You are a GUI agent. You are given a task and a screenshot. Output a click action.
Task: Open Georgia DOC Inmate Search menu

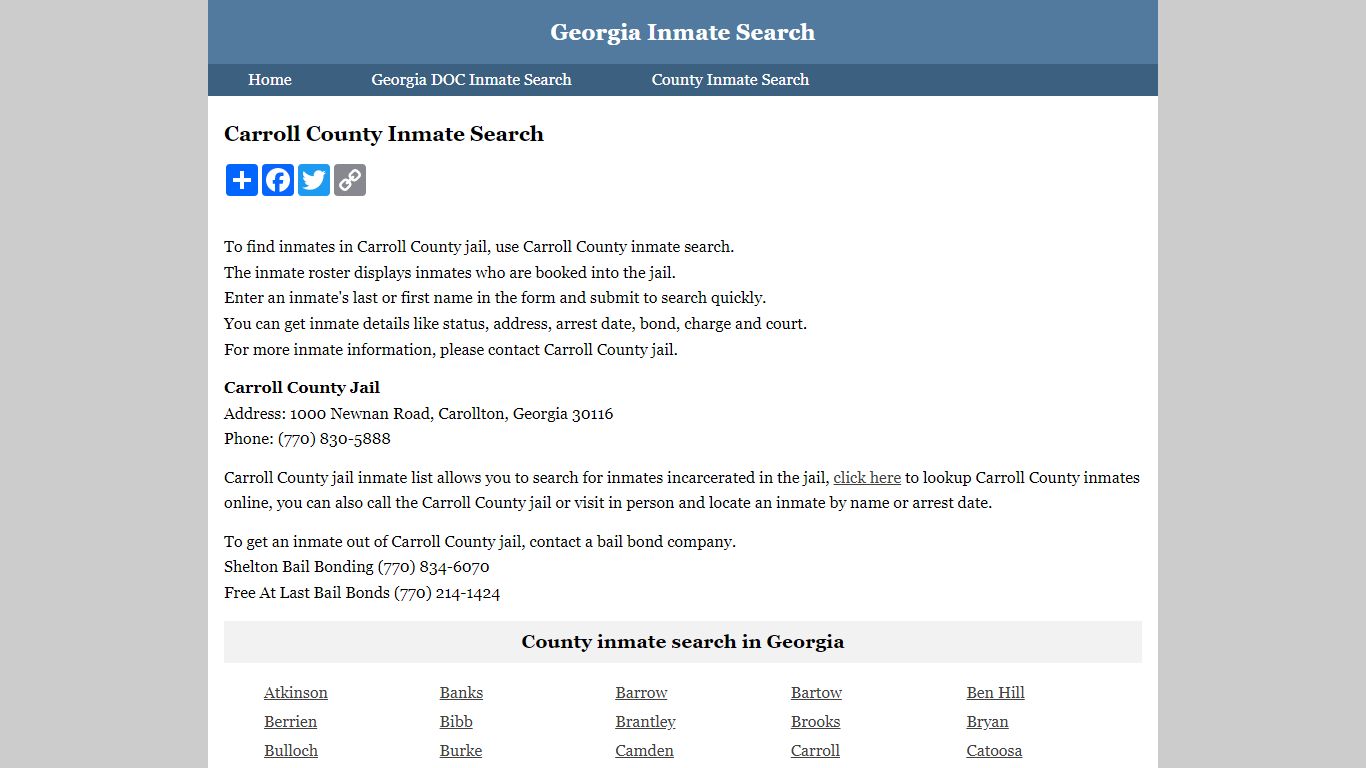click(471, 80)
